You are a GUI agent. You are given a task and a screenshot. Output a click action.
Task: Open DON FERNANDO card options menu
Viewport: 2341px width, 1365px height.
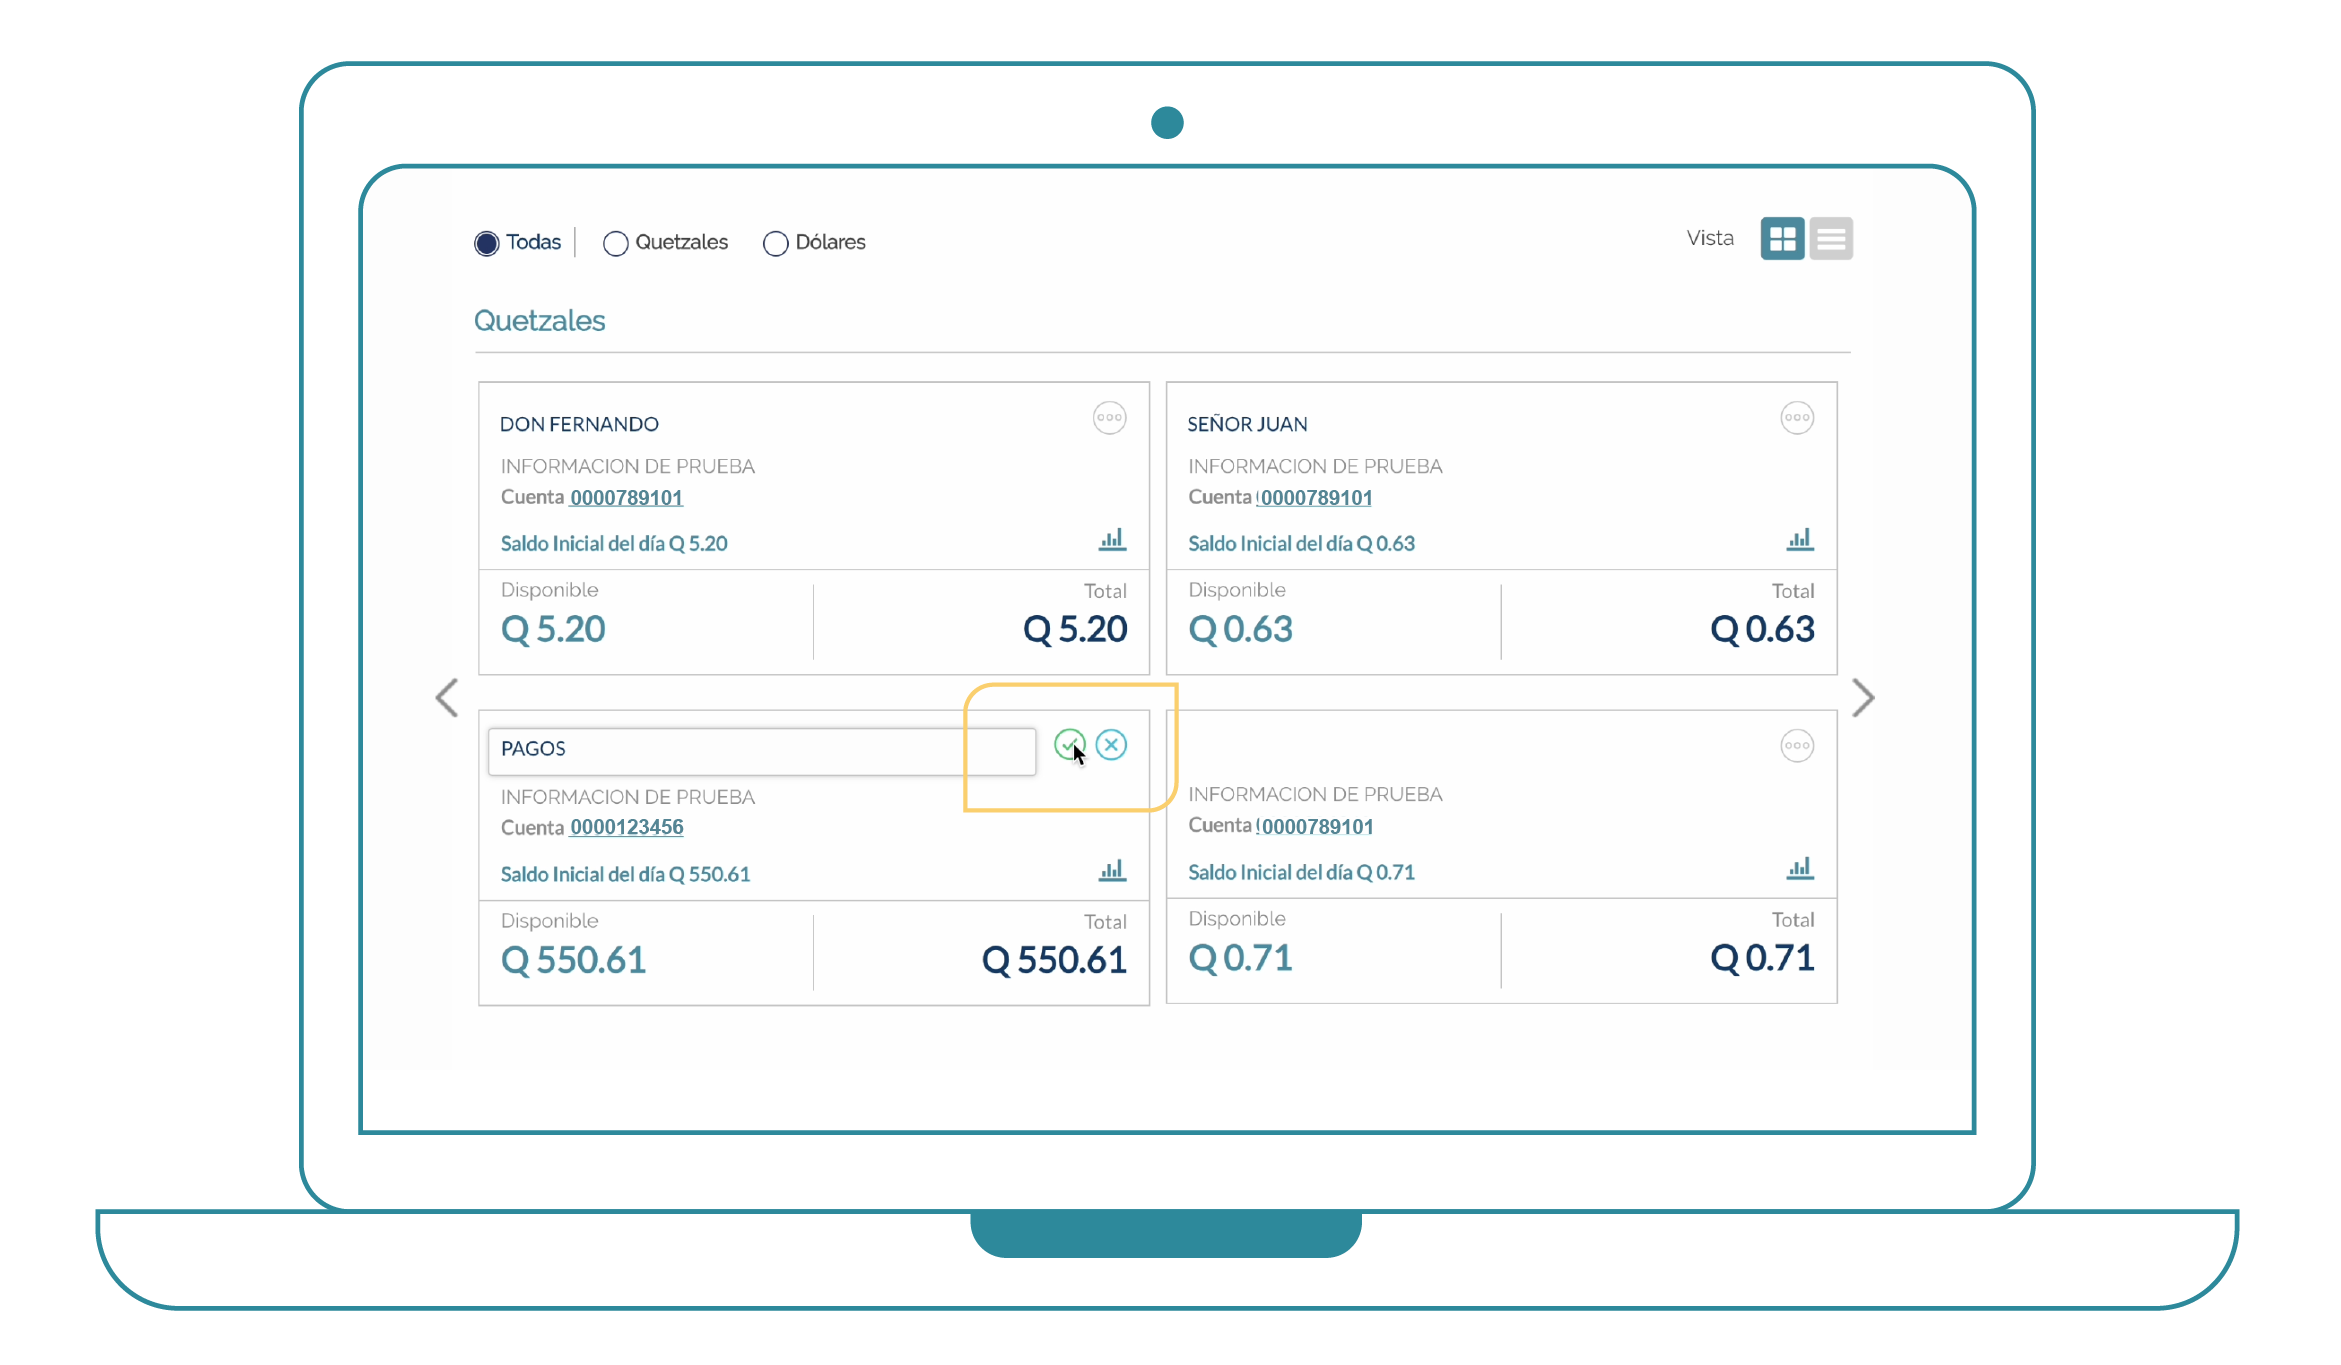point(1109,418)
